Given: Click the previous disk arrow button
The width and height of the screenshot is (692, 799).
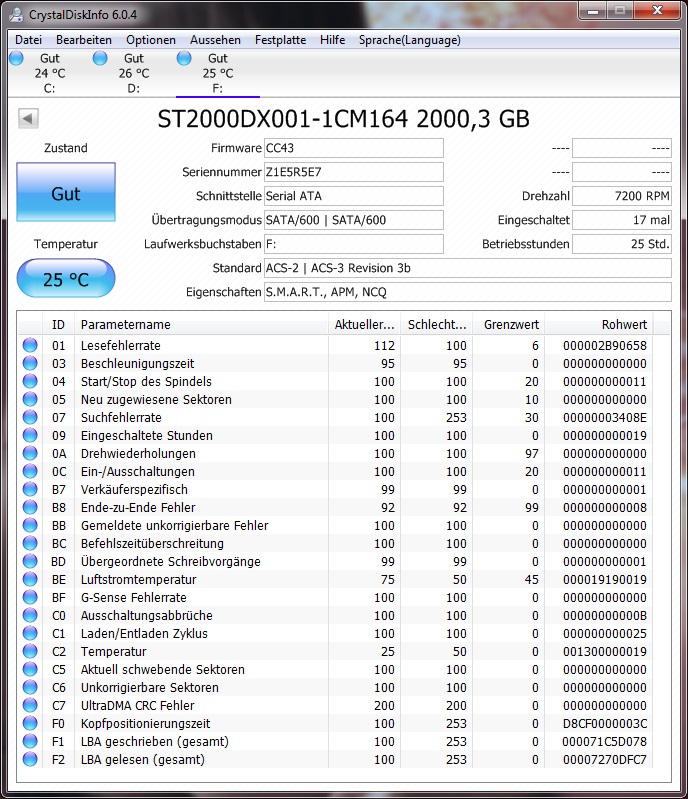Looking at the screenshot, I should click(28, 119).
